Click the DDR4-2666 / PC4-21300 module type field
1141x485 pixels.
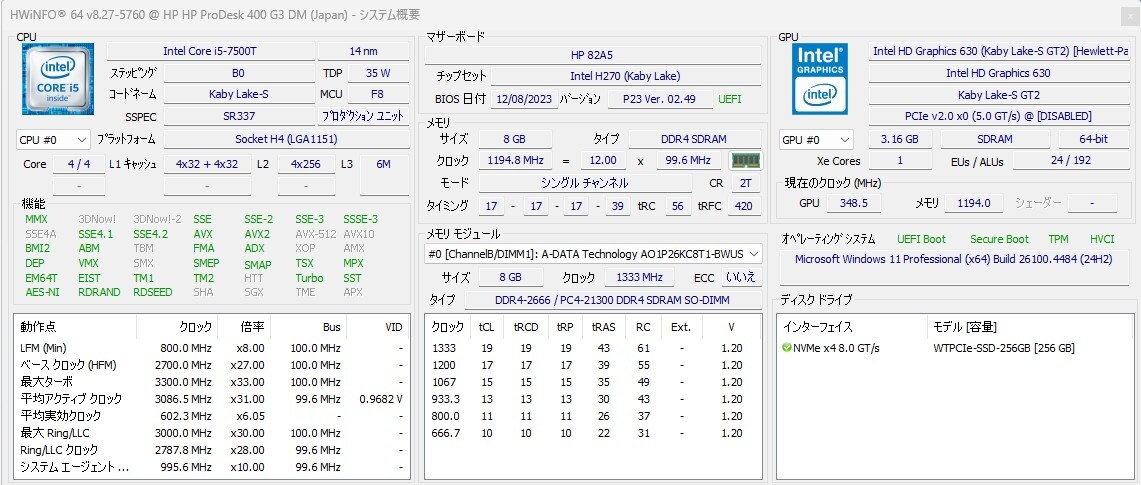pos(613,300)
